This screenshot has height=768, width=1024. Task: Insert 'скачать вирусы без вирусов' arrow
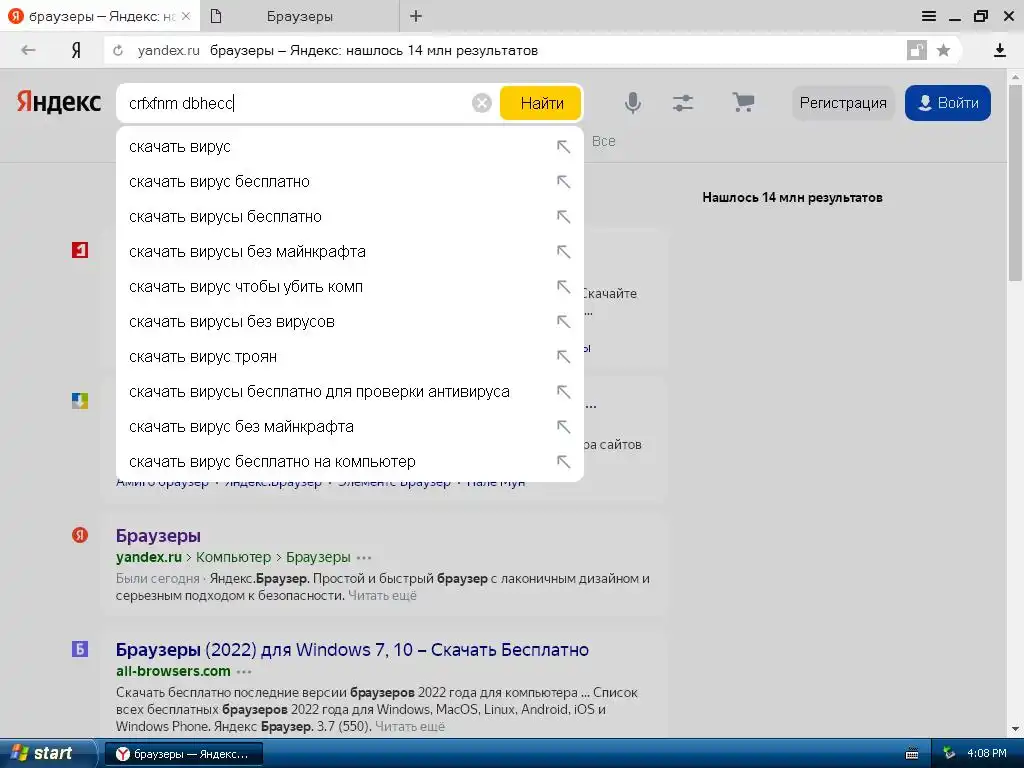point(563,321)
